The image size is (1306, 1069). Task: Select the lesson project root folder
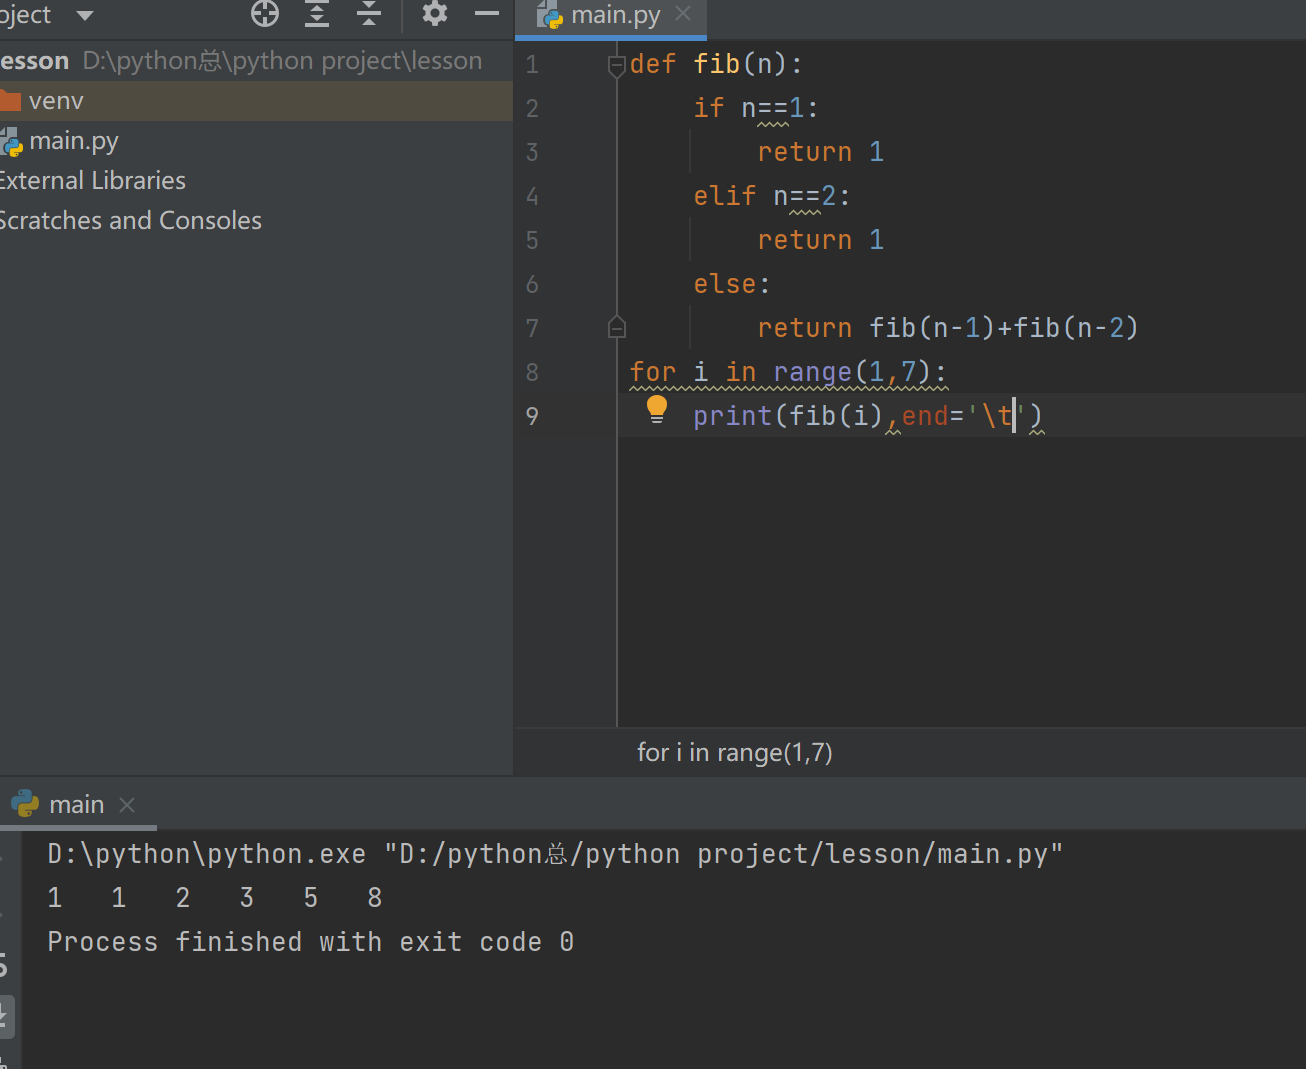click(256, 61)
